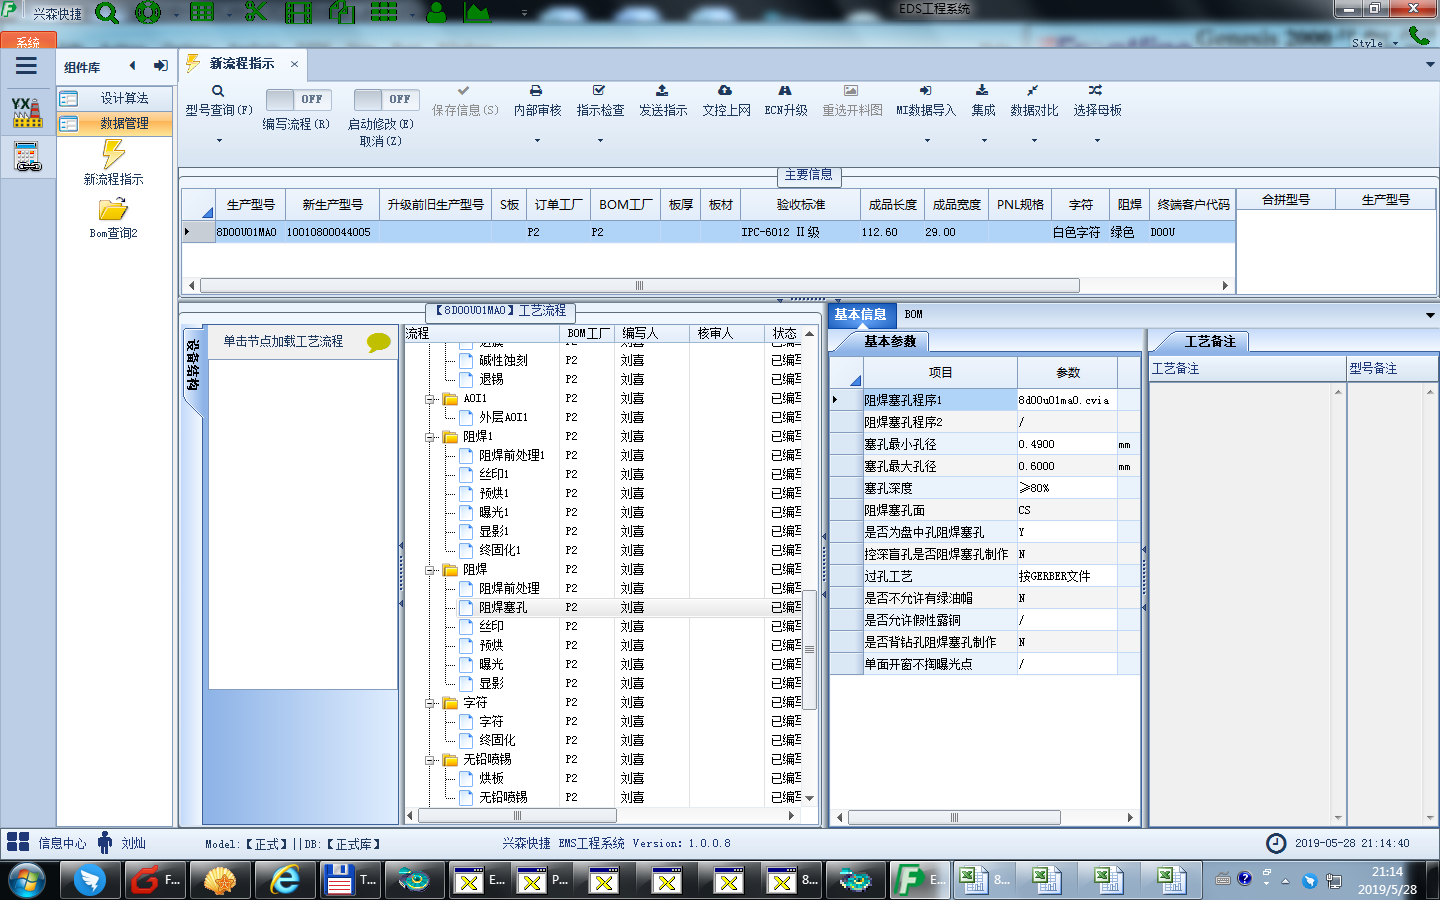
Task: Click the green copy-documents icon in title bar
Action: pyautogui.click(x=341, y=12)
